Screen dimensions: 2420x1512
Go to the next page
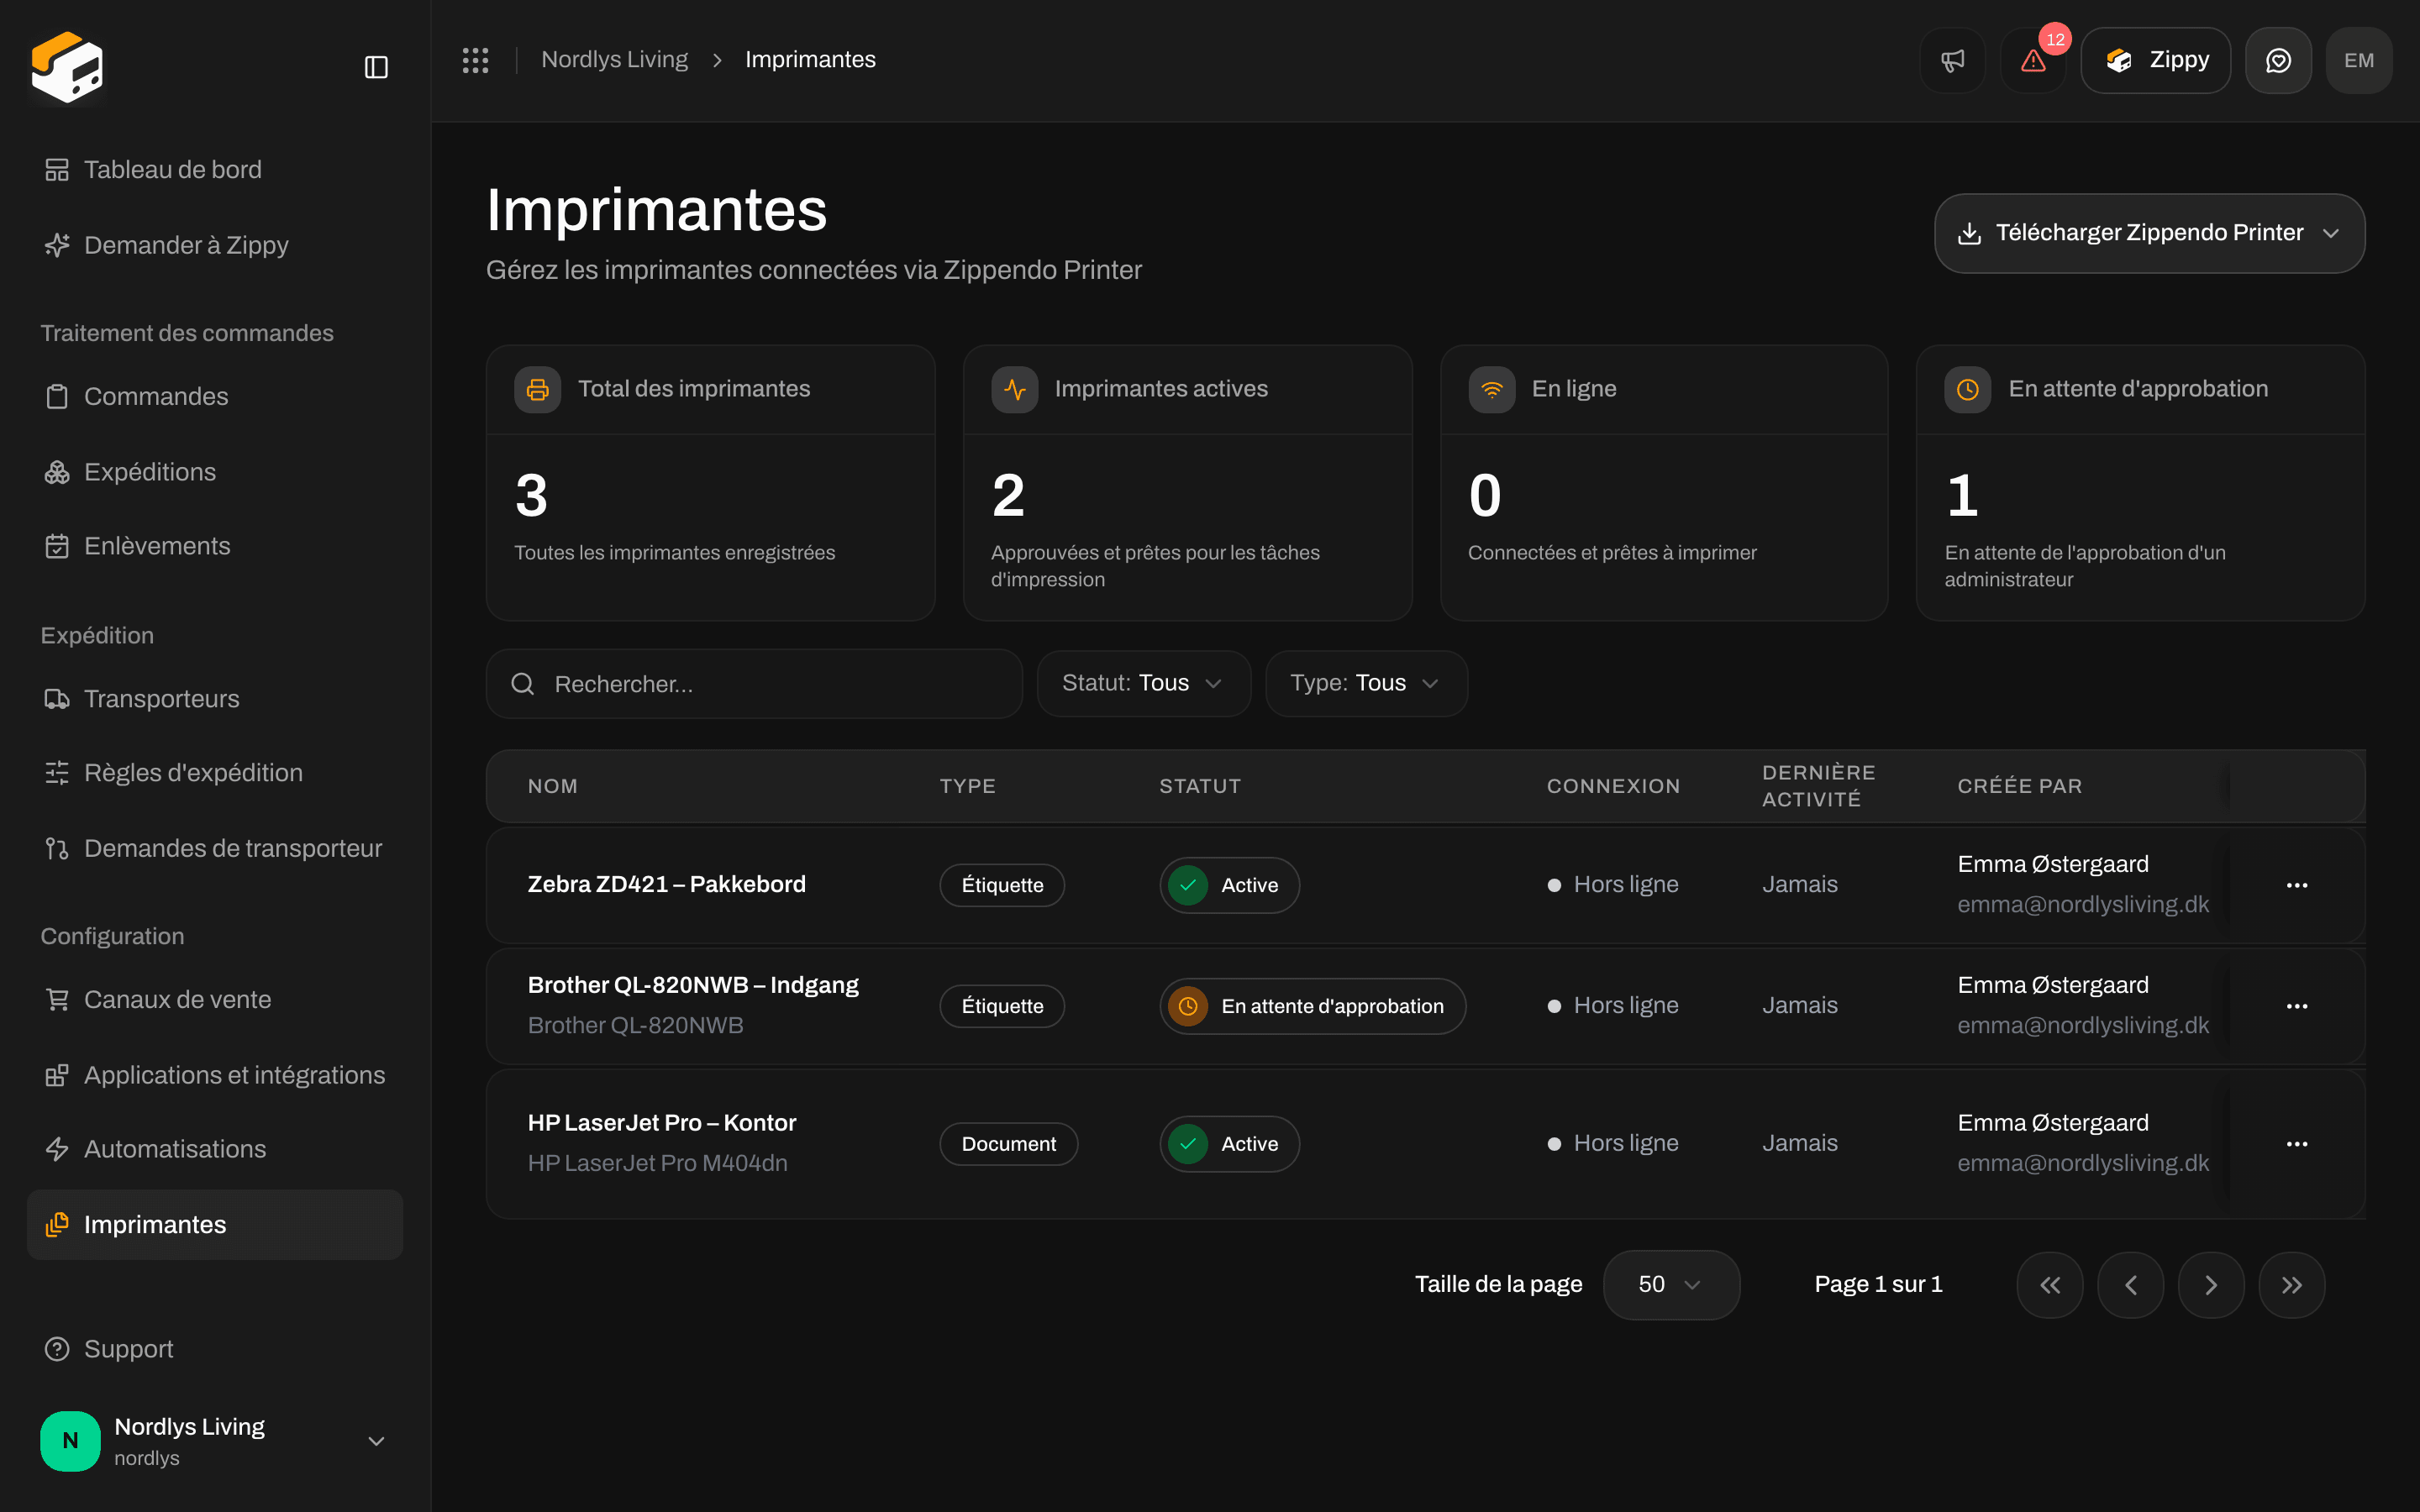click(x=2211, y=1285)
